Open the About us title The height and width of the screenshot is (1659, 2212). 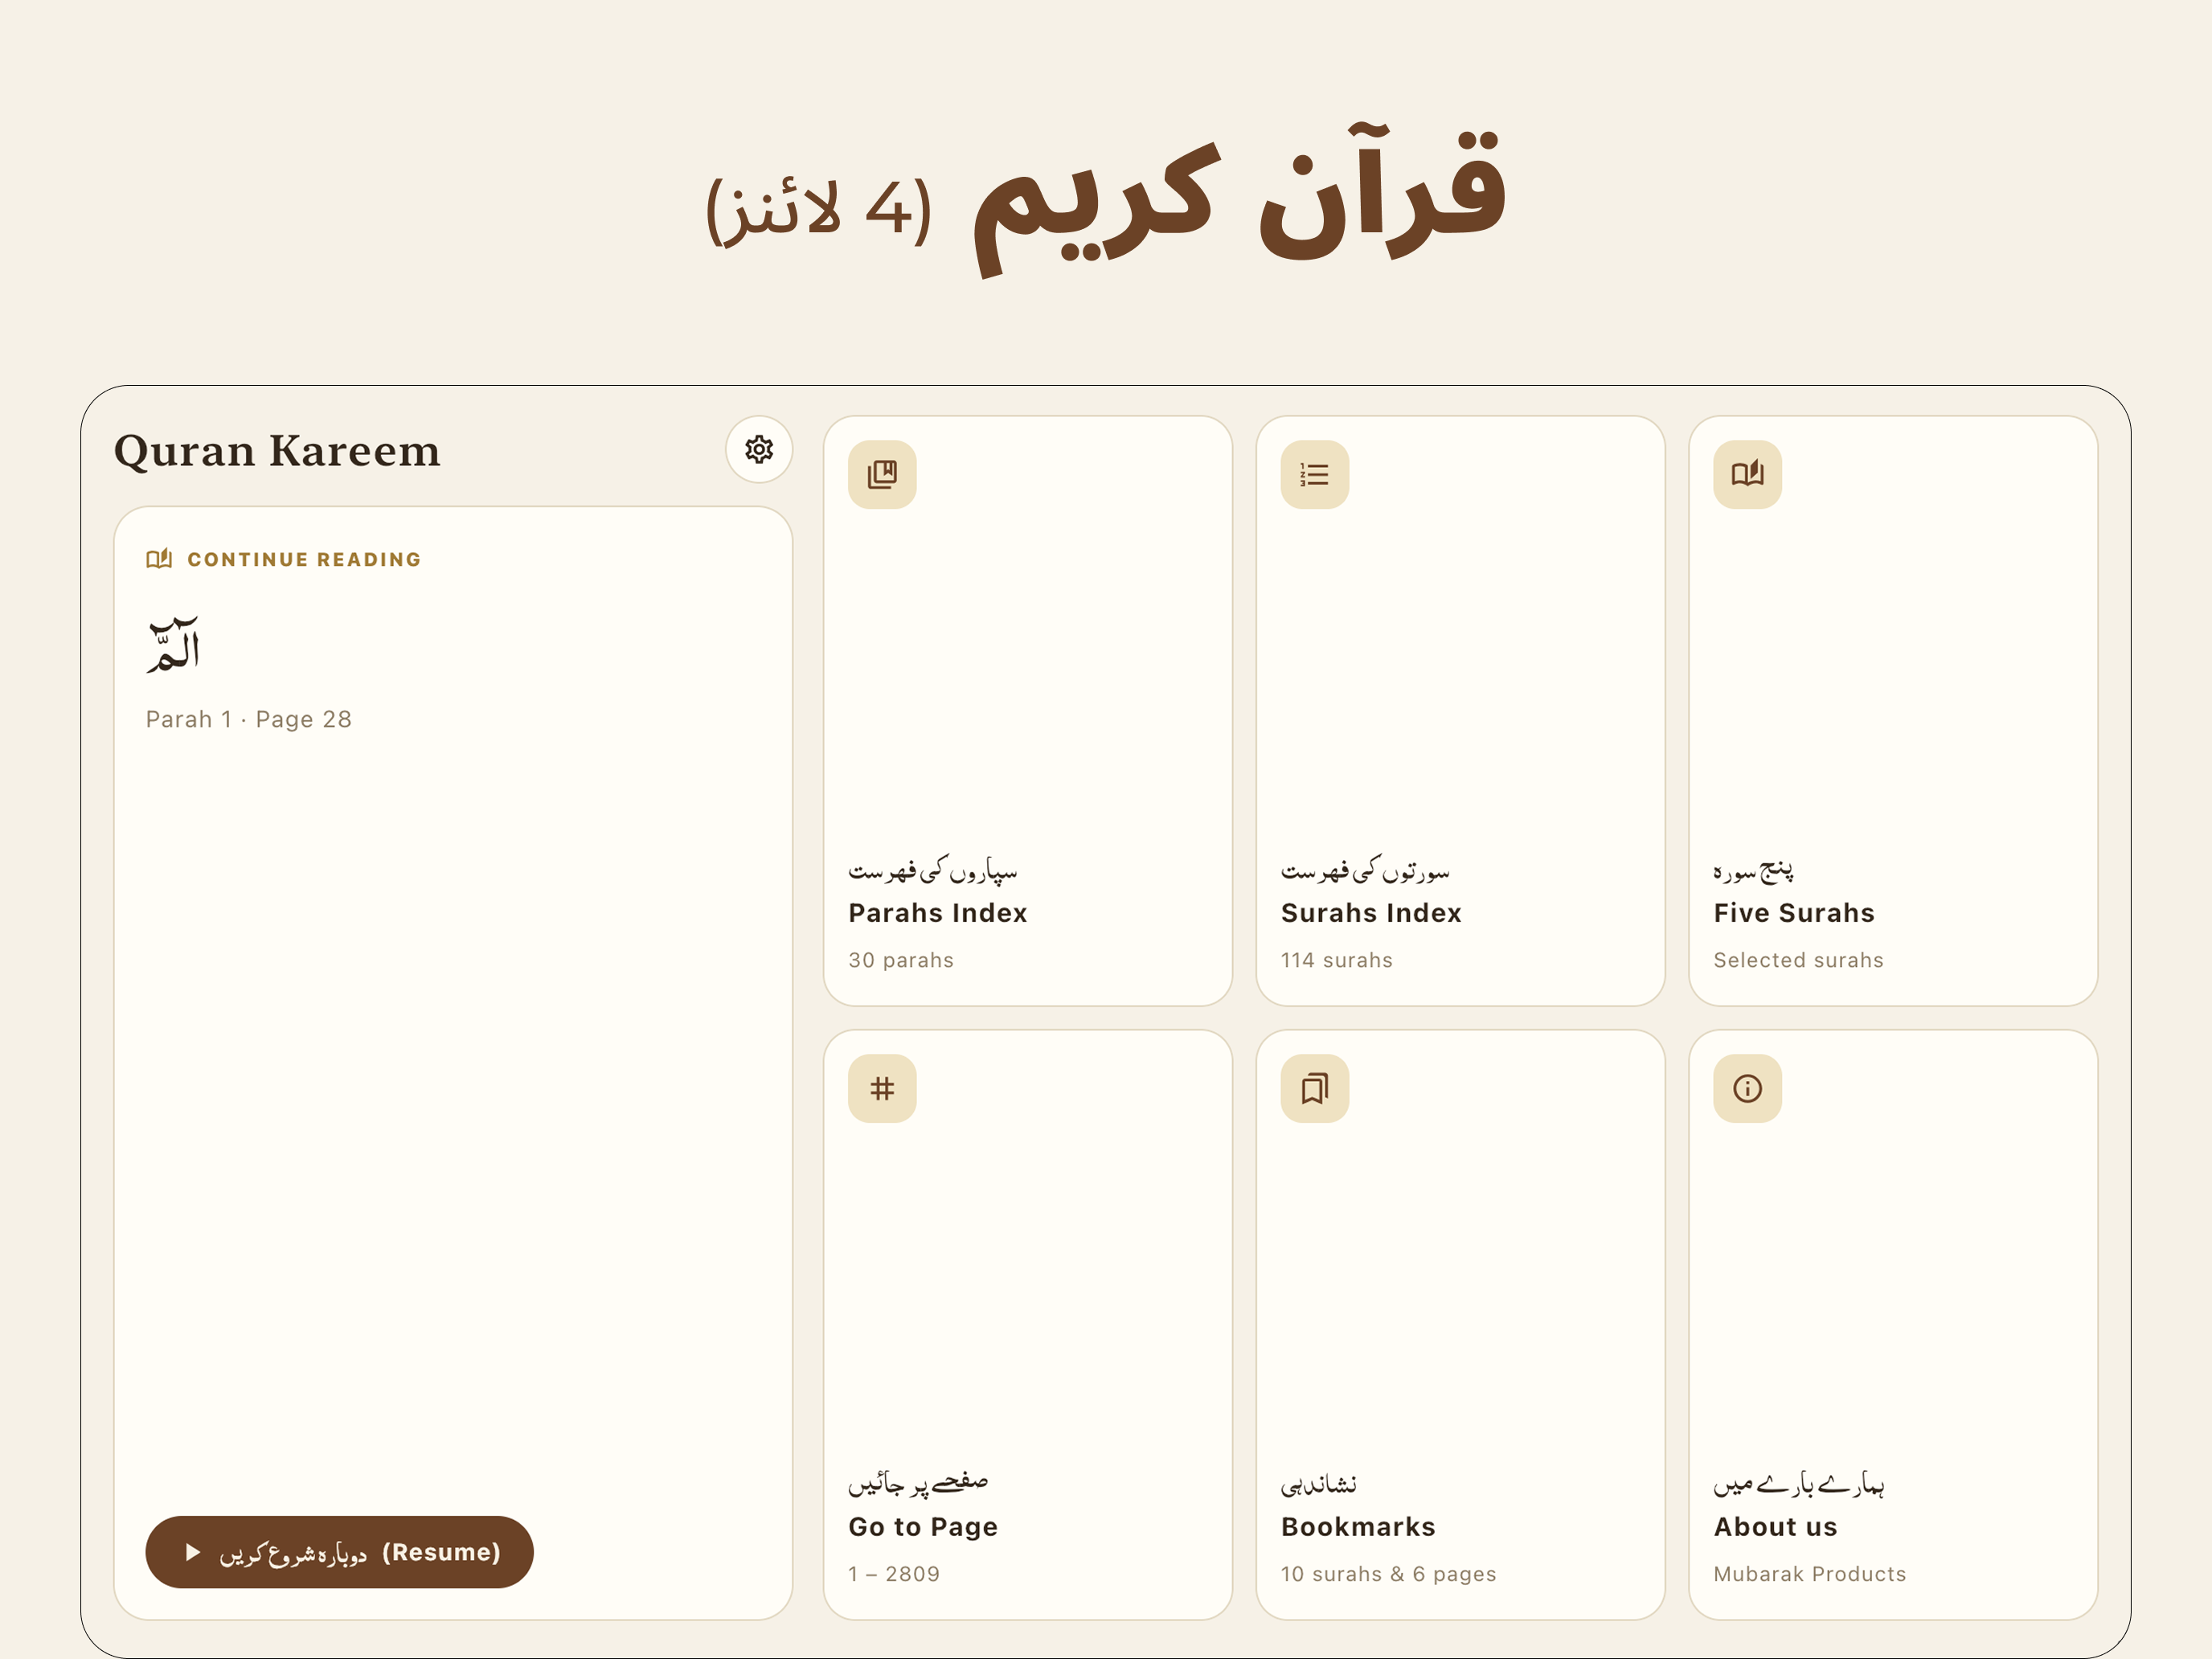1775,1527
